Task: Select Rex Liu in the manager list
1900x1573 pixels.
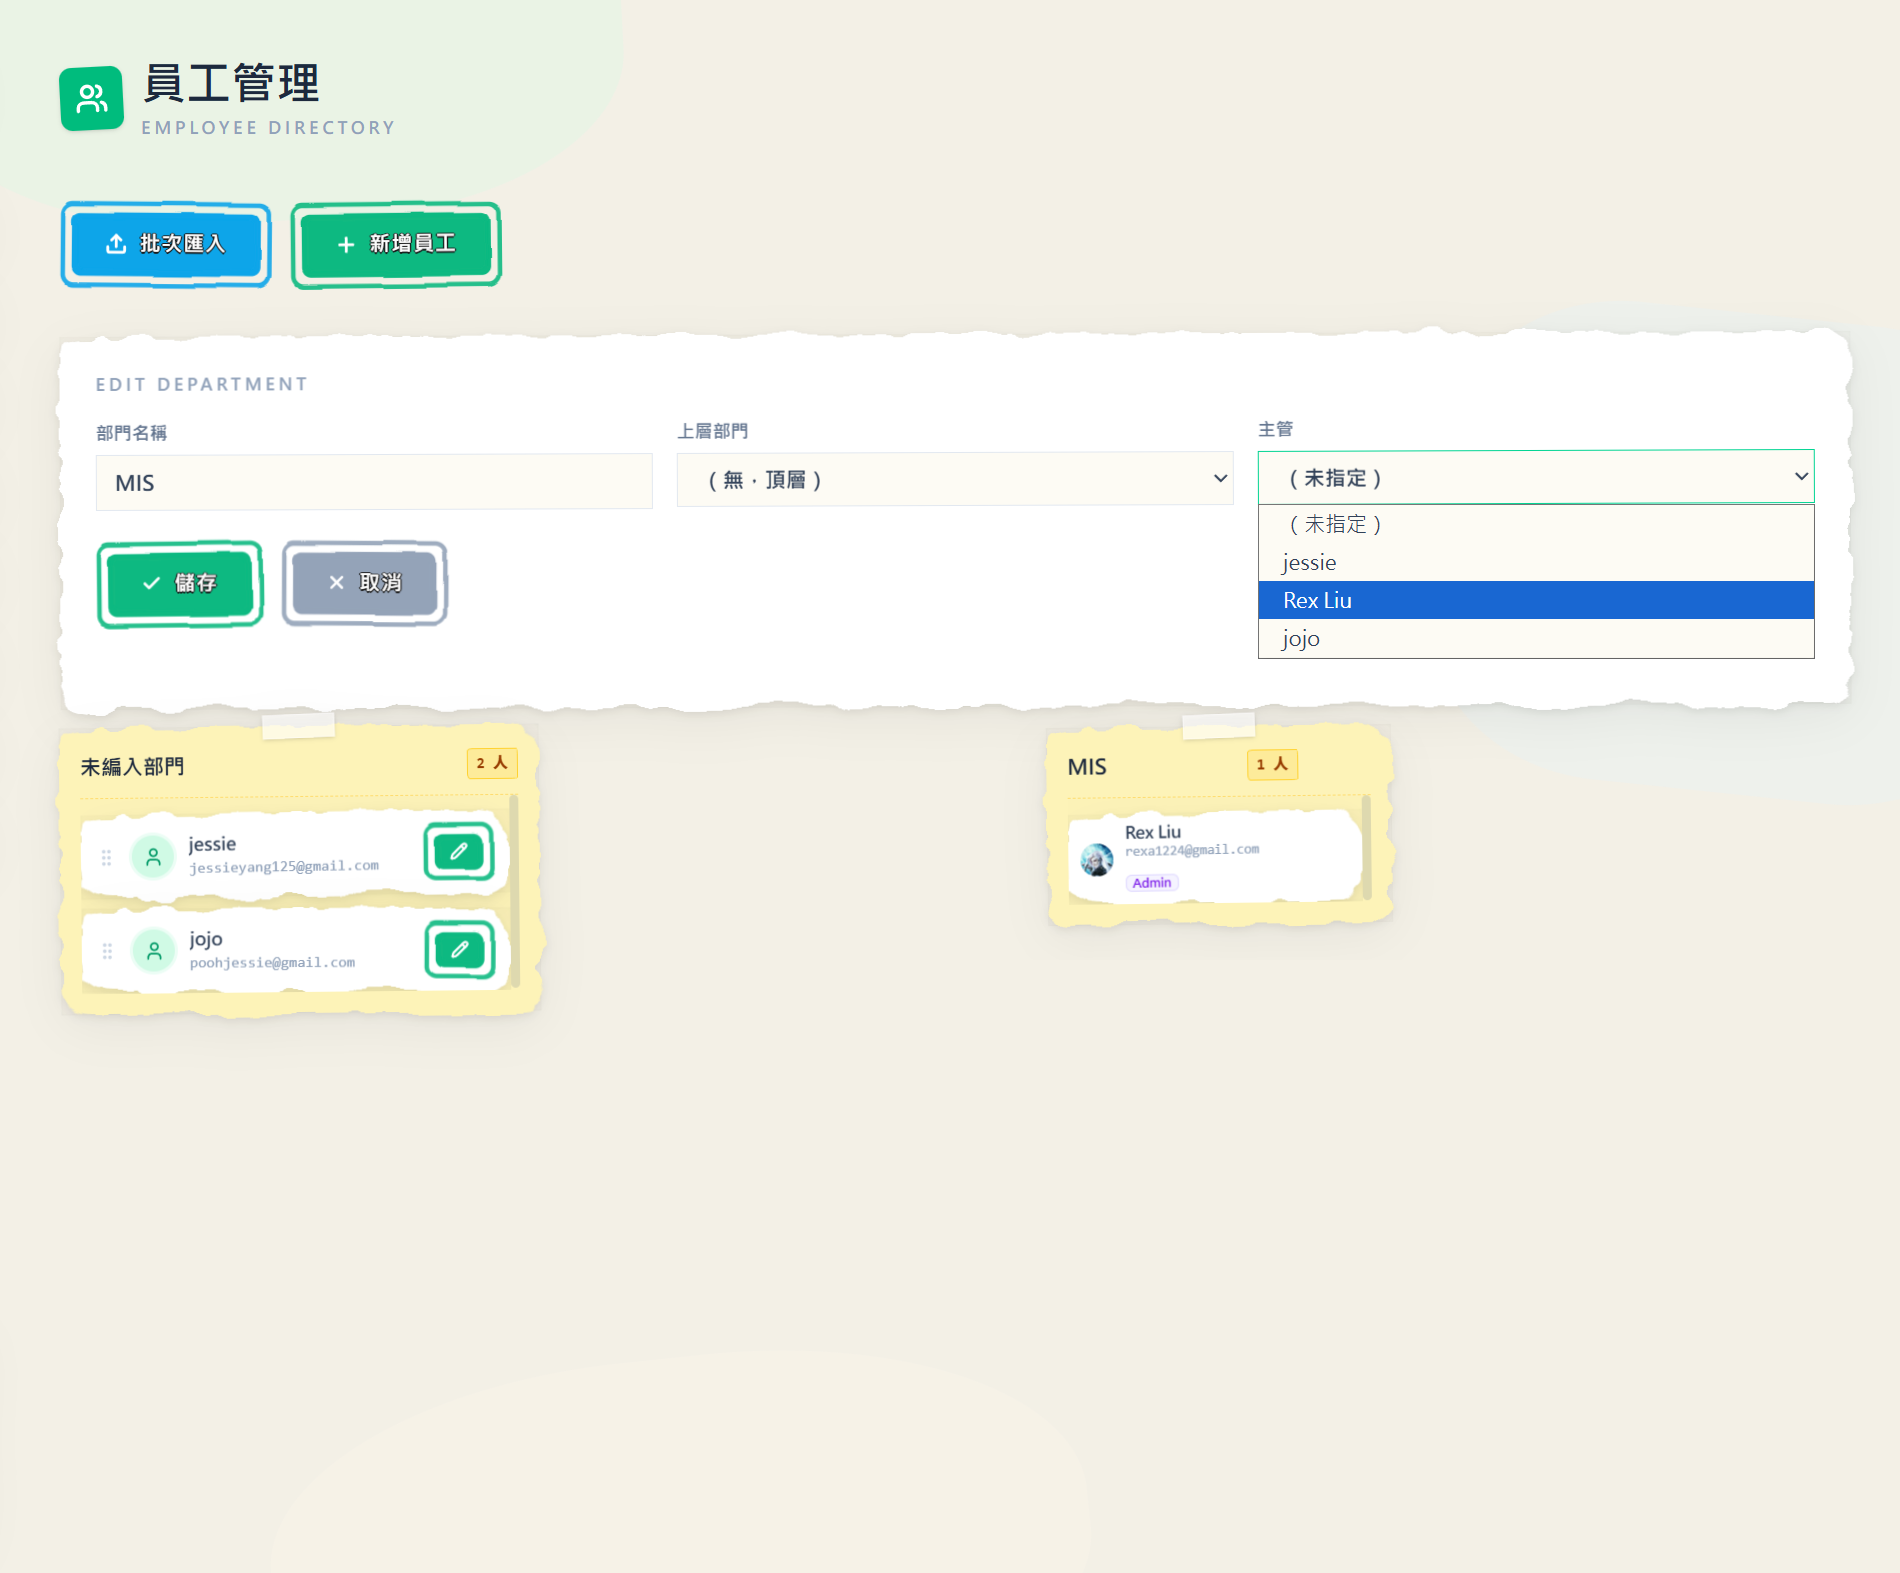Action: point(1536,600)
